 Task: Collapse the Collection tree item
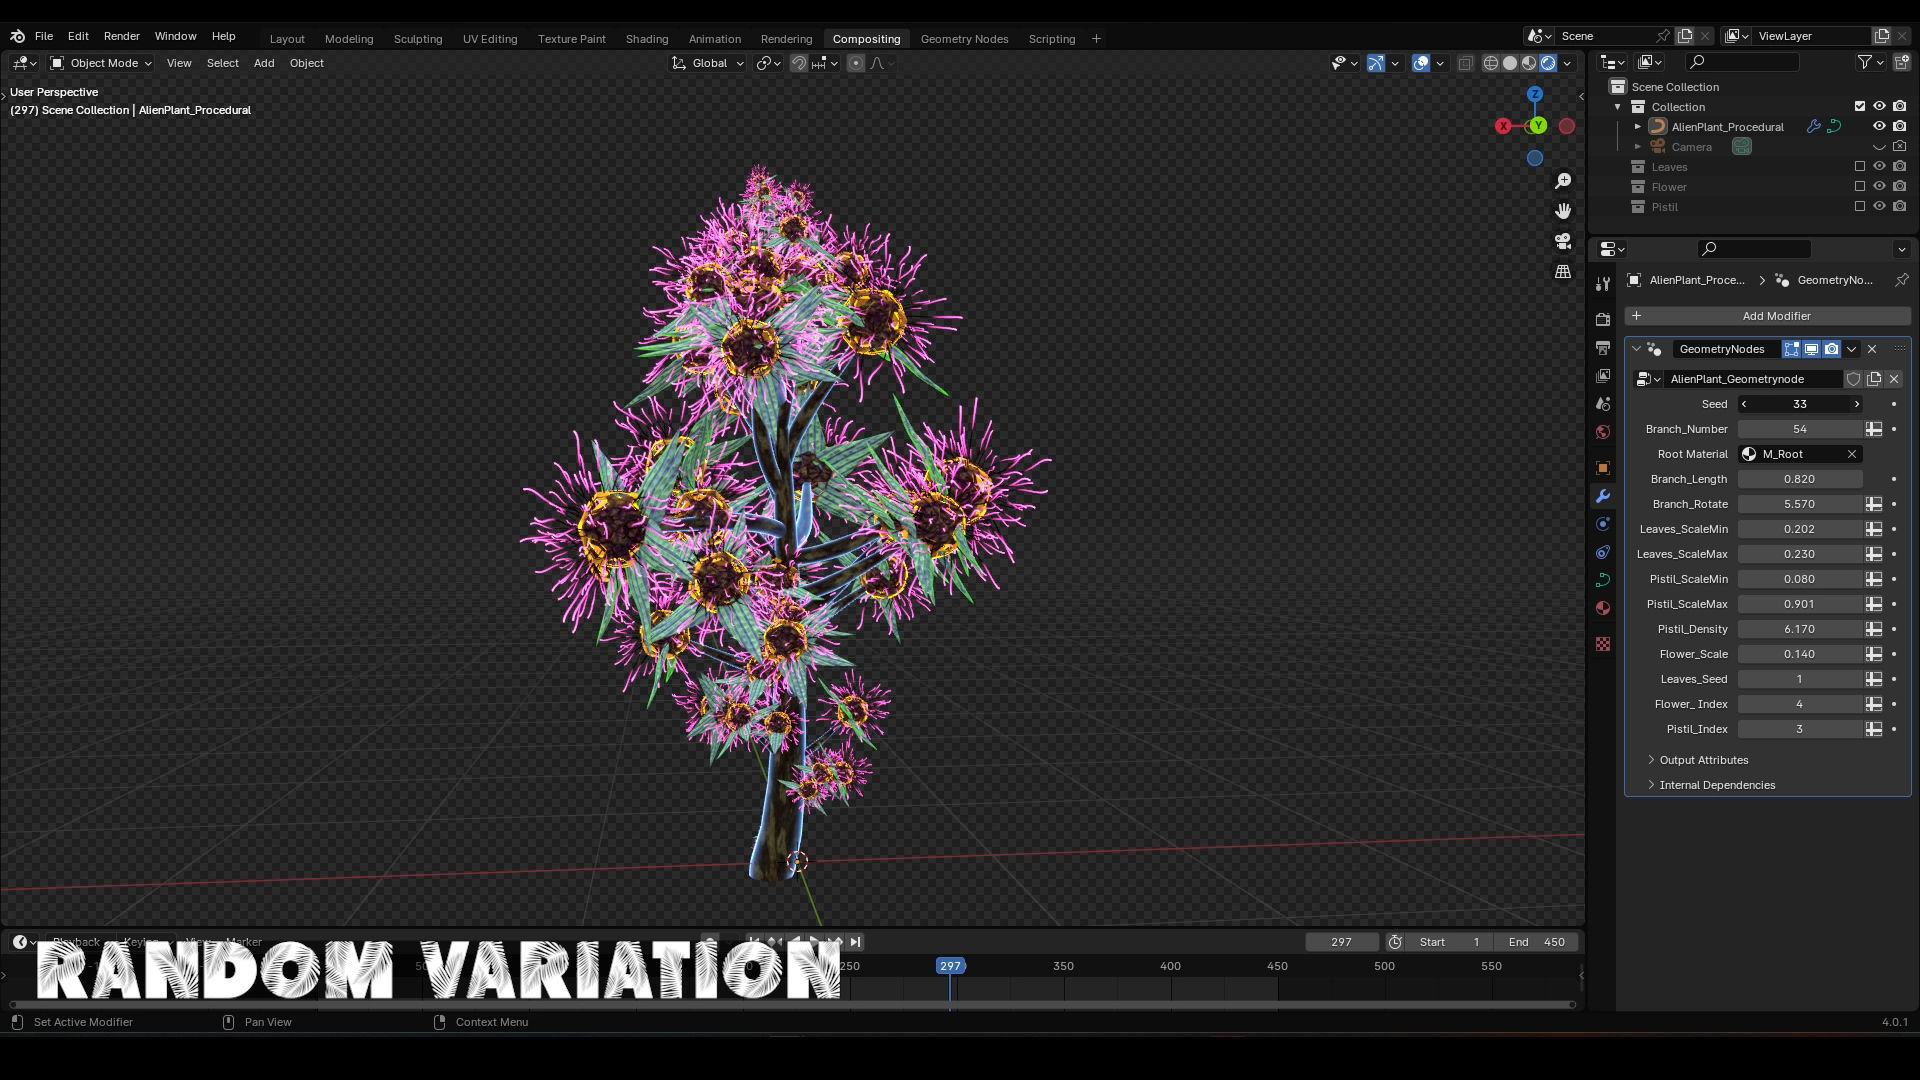[1617, 107]
